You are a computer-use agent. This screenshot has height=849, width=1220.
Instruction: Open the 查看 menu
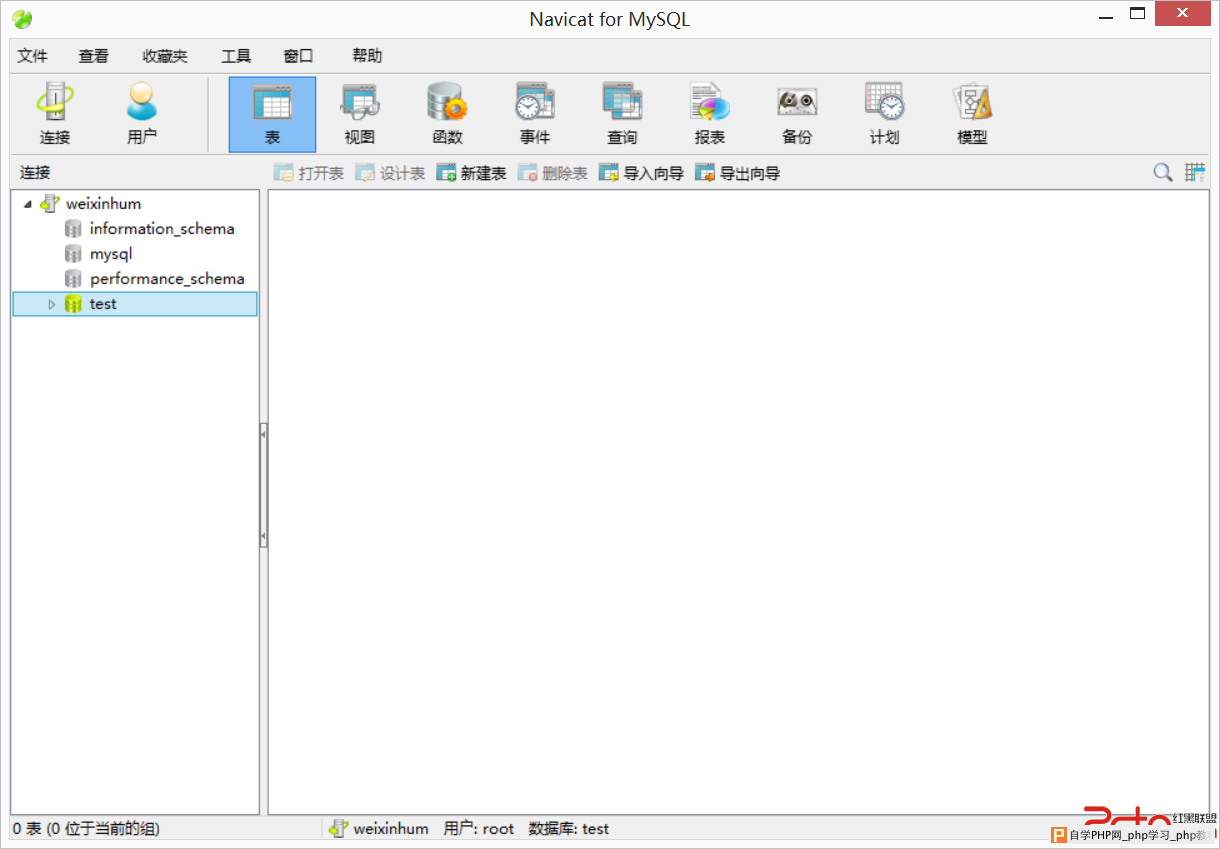pyautogui.click(x=94, y=56)
